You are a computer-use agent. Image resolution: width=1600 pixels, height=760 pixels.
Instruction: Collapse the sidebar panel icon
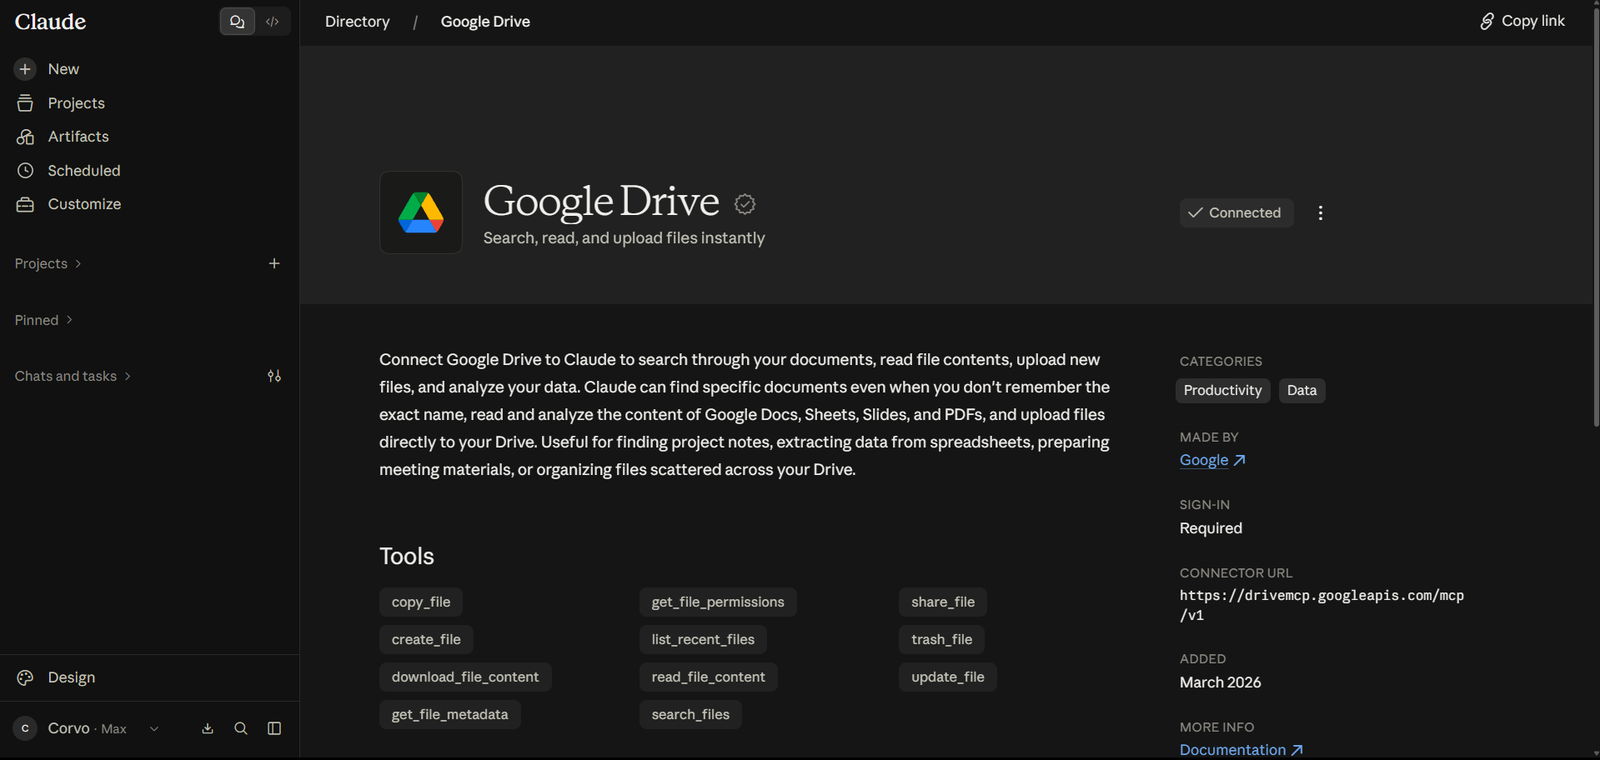pos(274,729)
